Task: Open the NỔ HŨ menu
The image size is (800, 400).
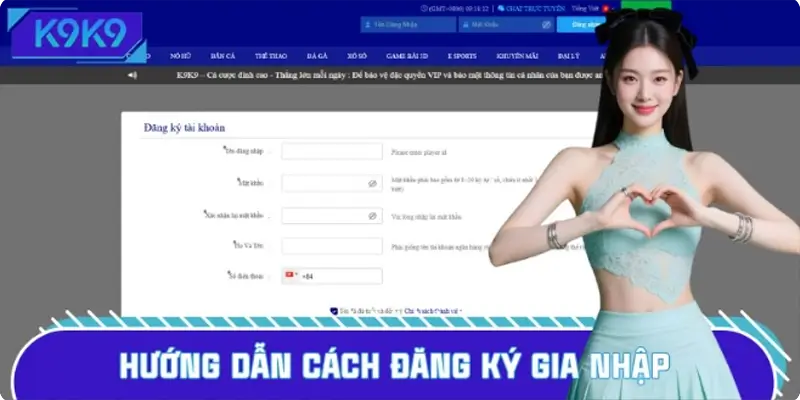Action: point(181,56)
